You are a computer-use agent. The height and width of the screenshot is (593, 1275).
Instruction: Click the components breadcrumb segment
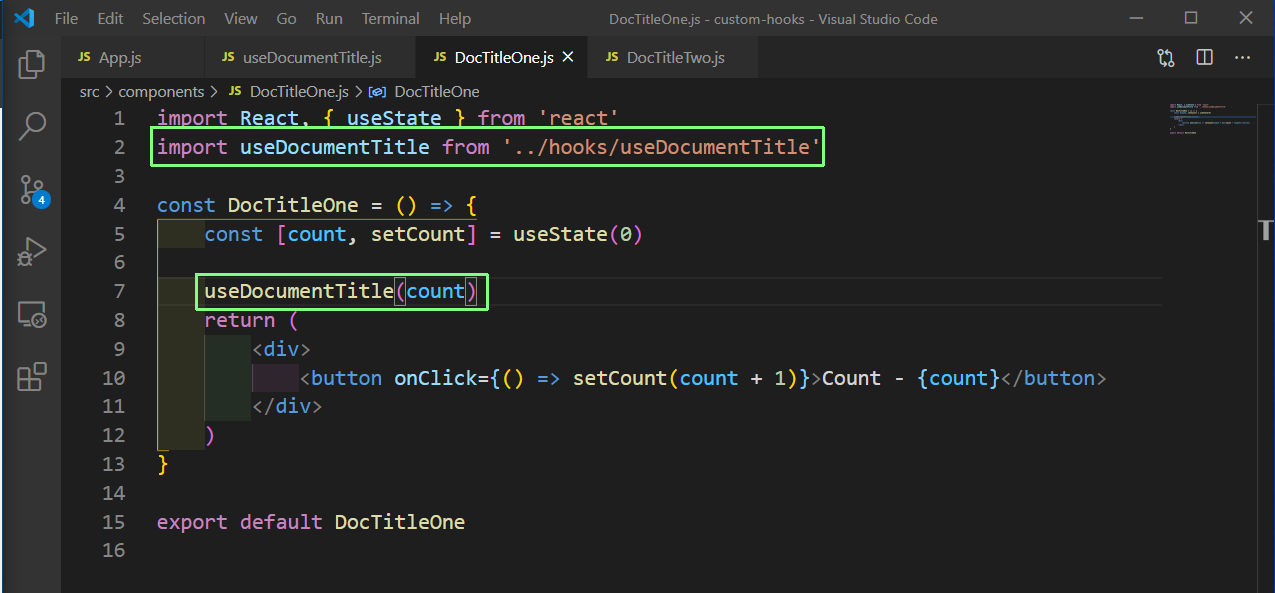pyautogui.click(x=161, y=91)
